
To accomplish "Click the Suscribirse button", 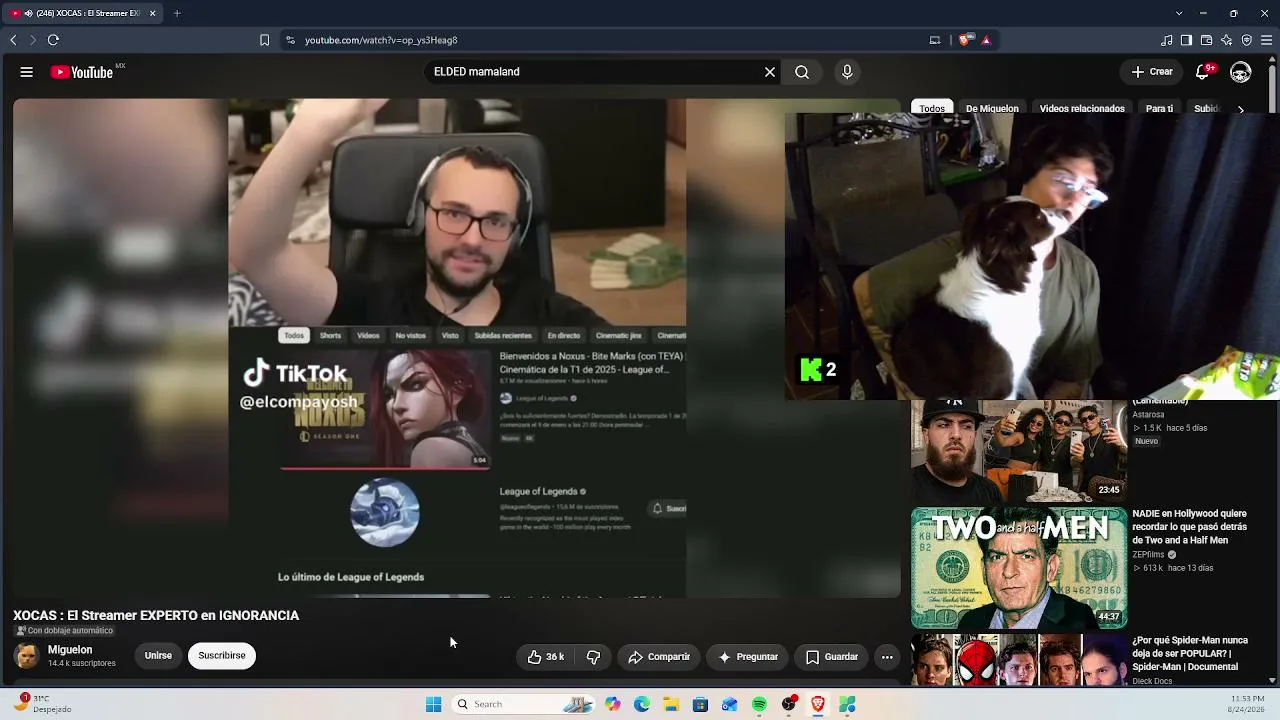I will [222, 656].
